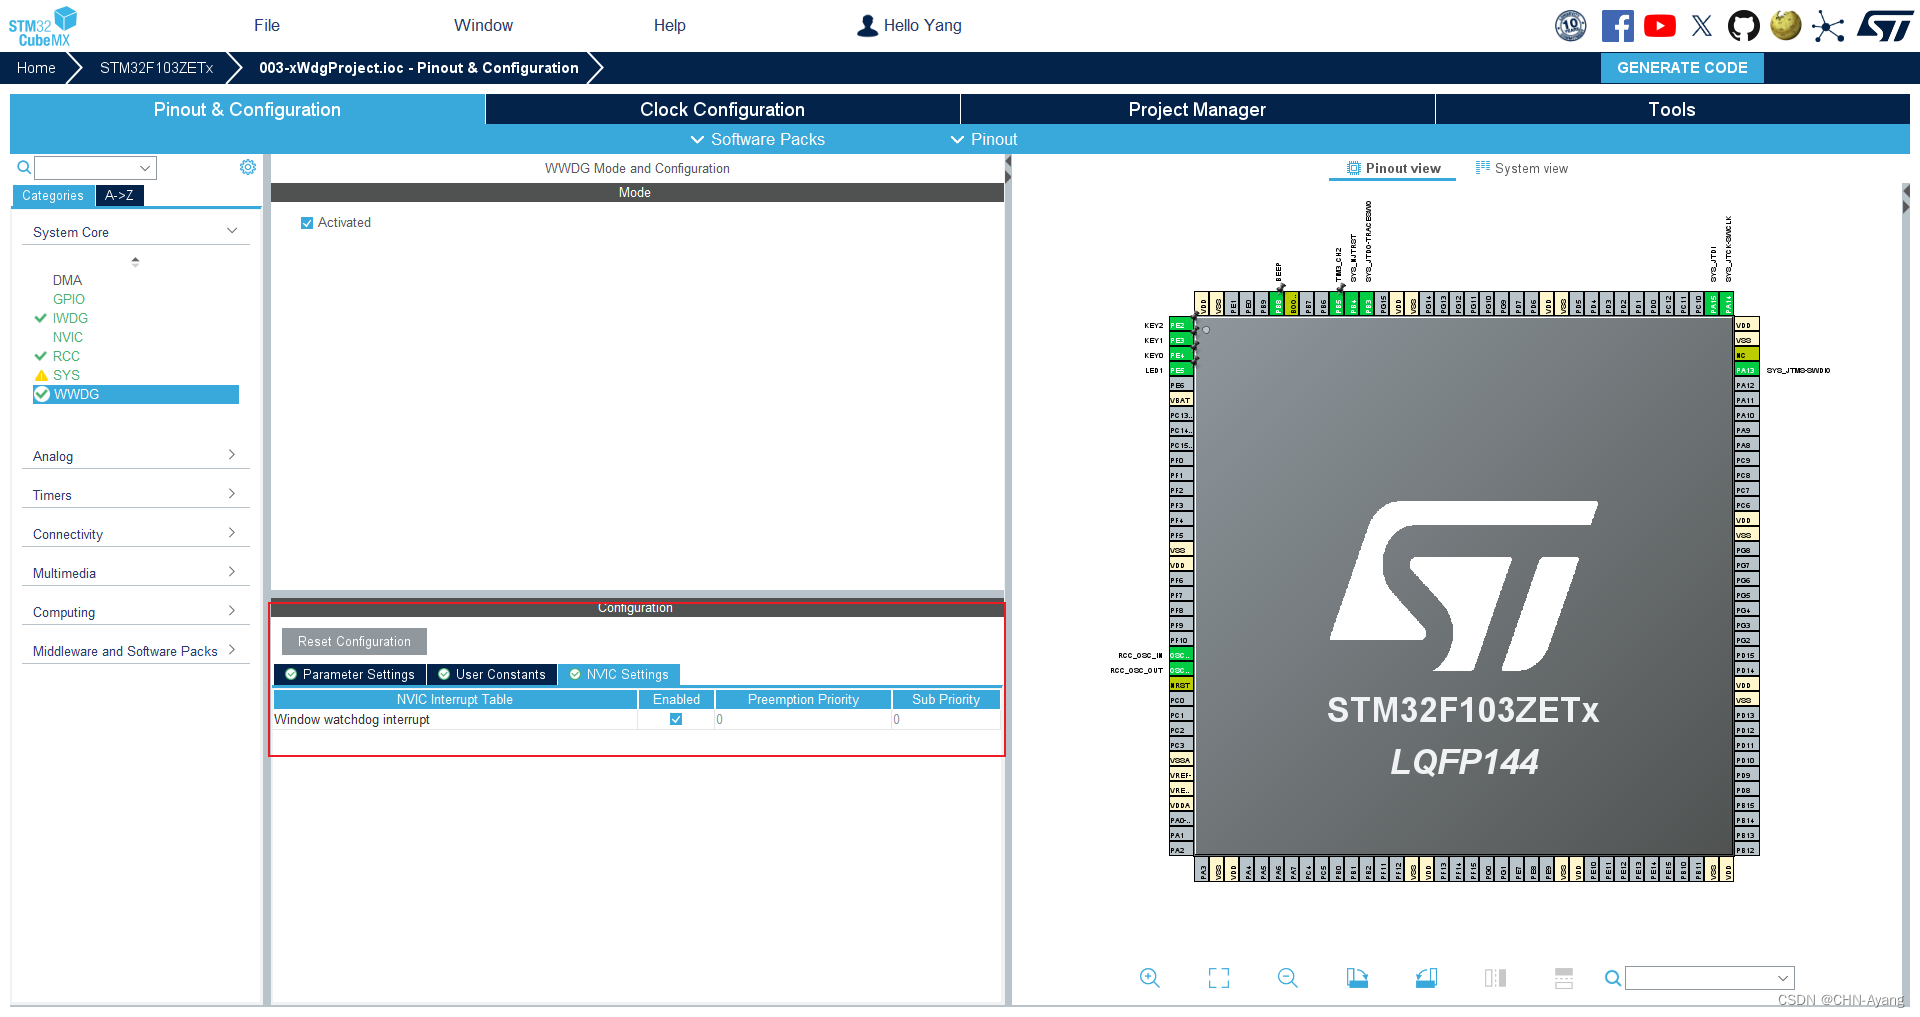This screenshot has width=1920, height=1017.
Task: Open the Help menu
Action: (670, 26)
